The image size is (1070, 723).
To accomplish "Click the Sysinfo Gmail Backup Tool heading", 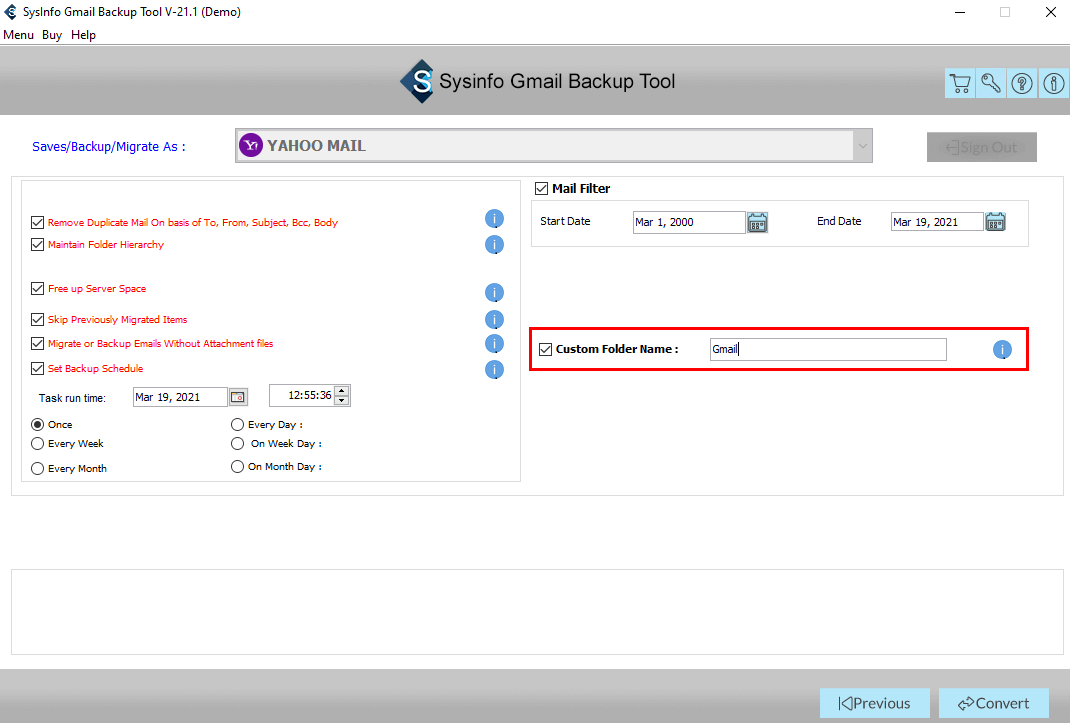I will pyautogui.click(x=557, y=81).
